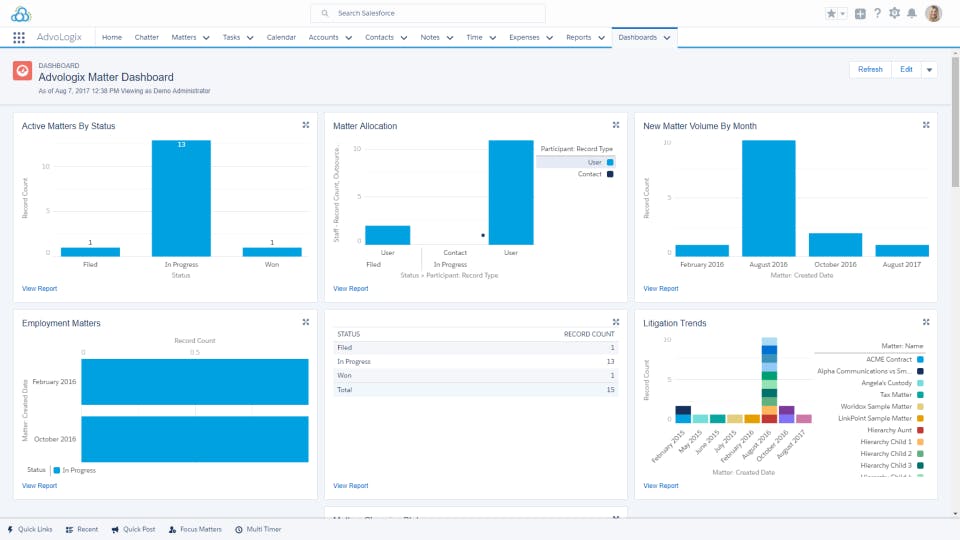
Task: Open the Multi Timer utility
Action: 258,529
